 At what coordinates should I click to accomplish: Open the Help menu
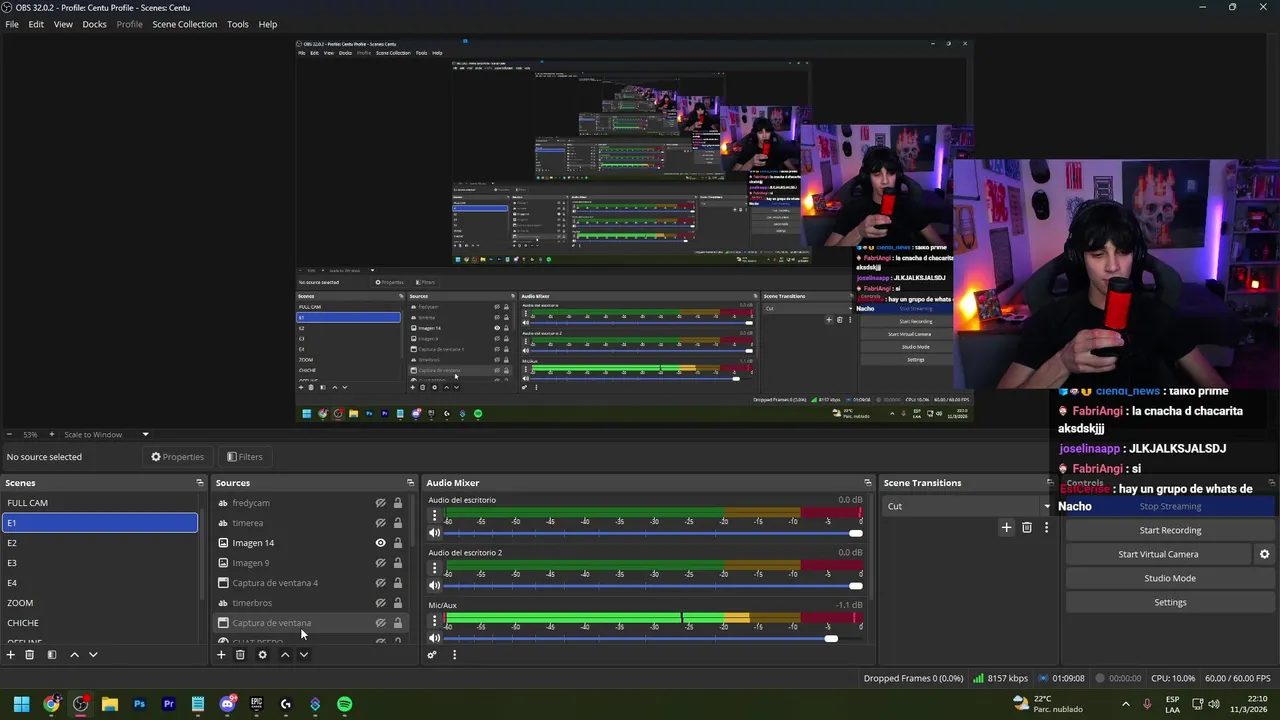pyautogui.click(x=268, y=24)
